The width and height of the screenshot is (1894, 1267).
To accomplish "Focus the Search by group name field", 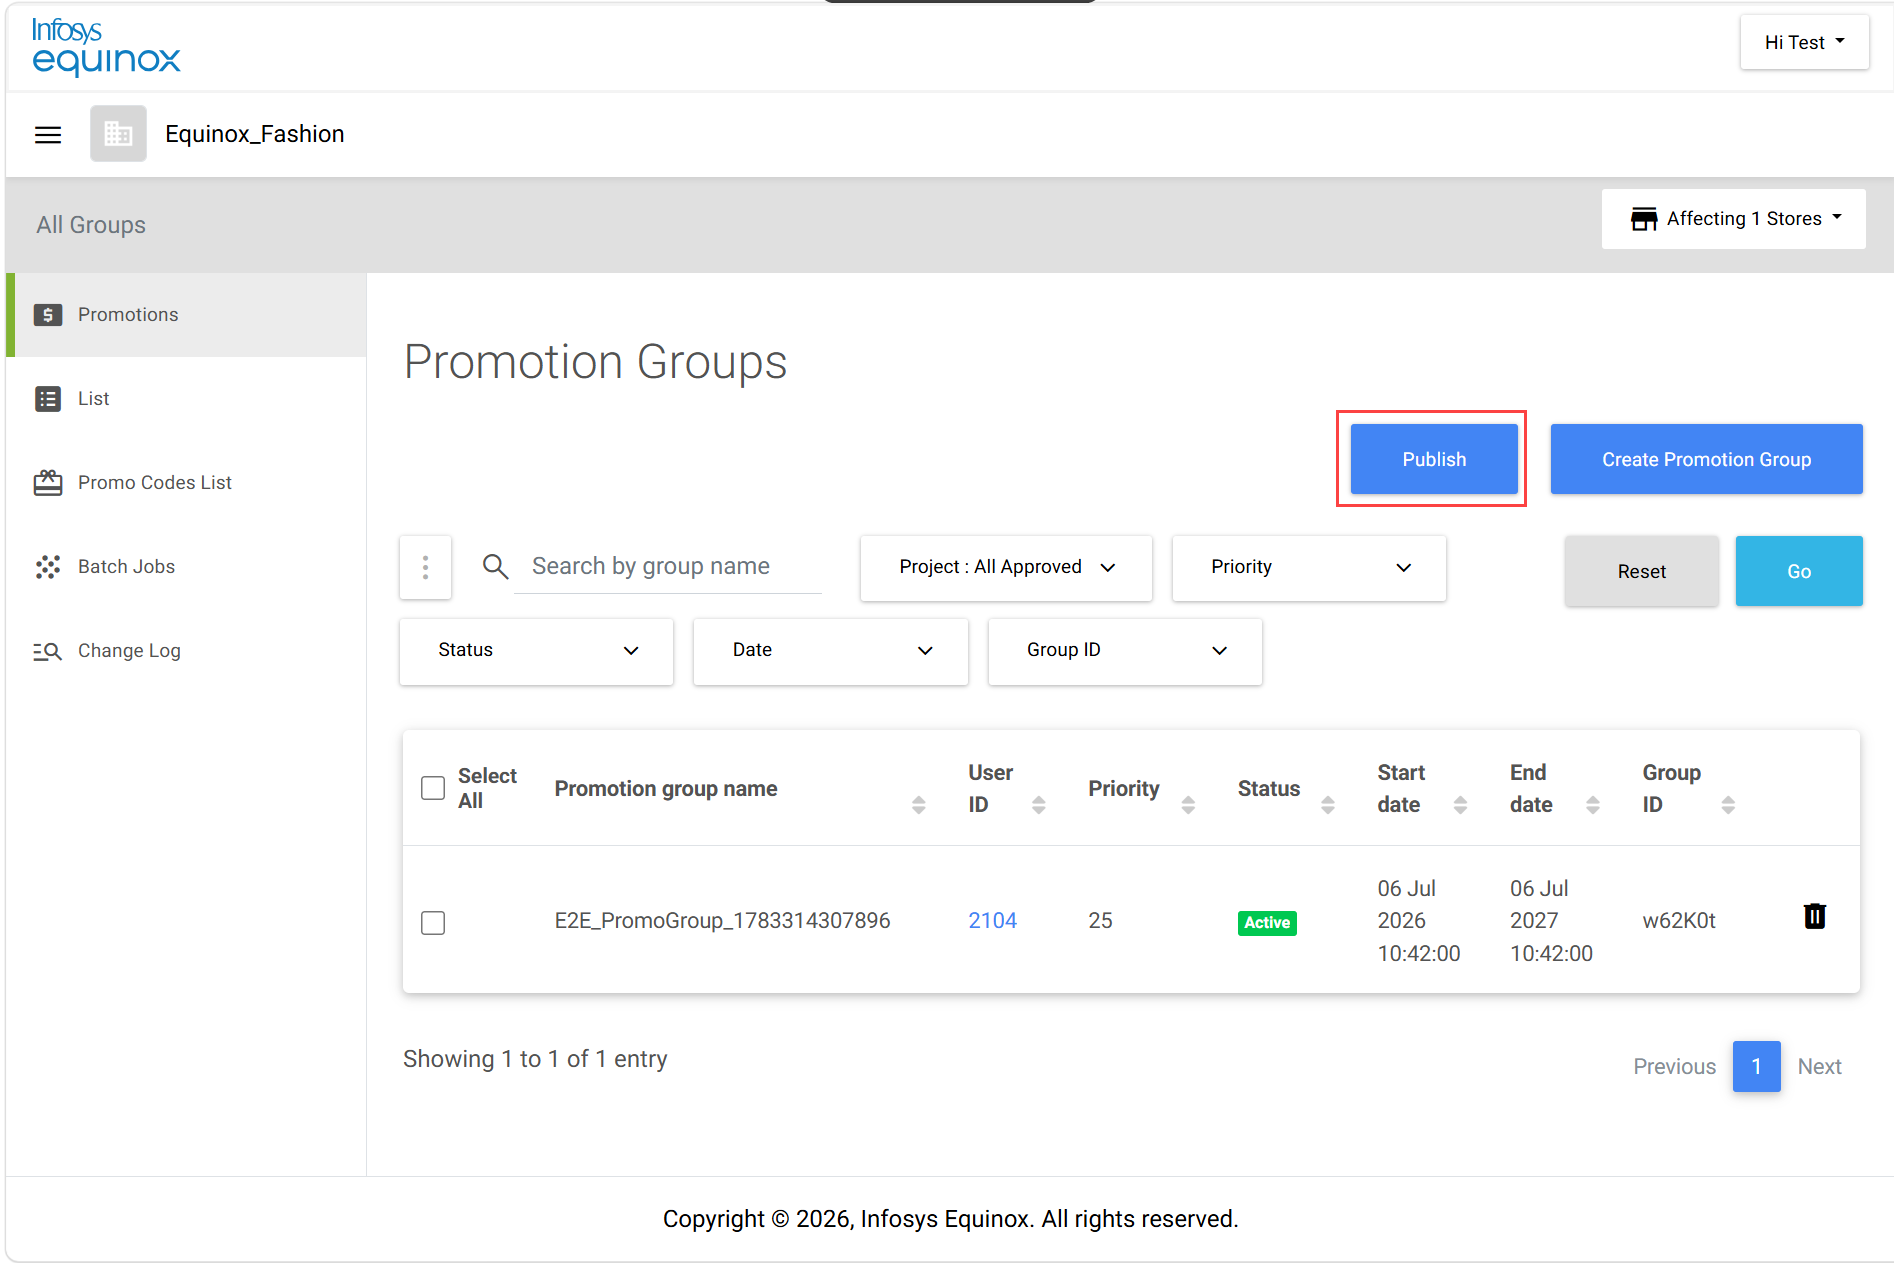I will click(668, 567).
